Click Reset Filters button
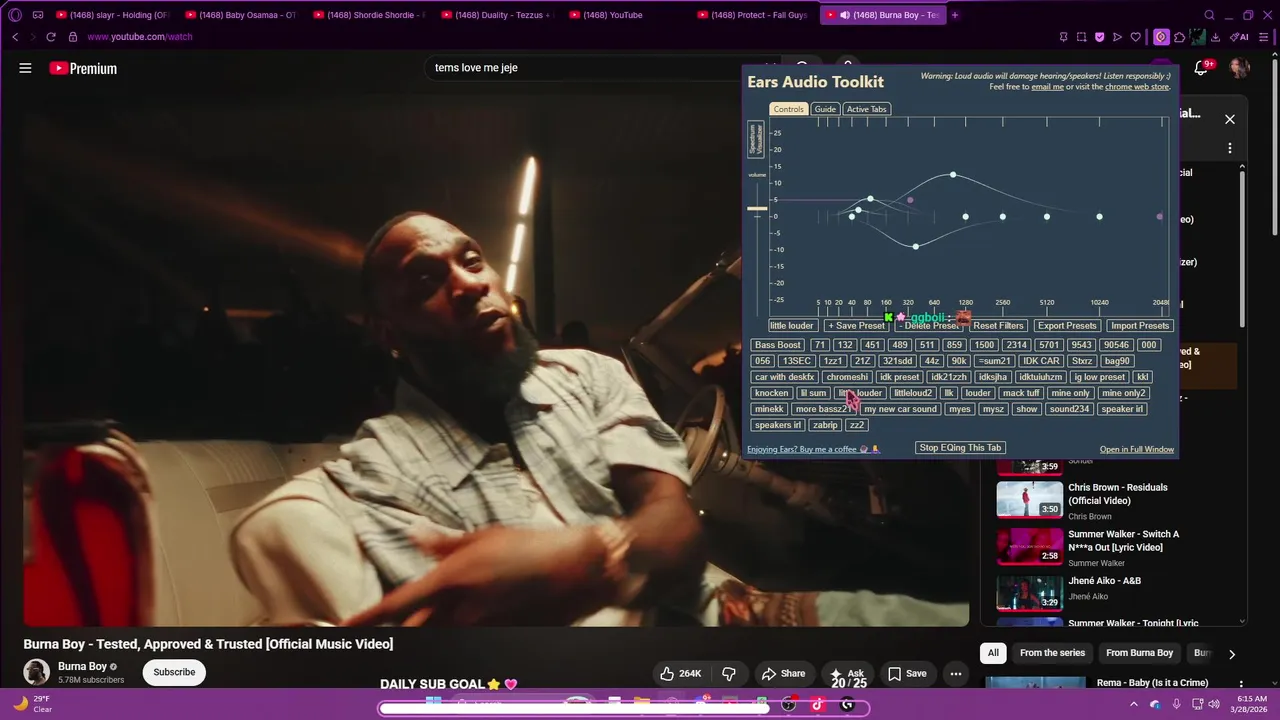This screenshot has width=1280, height=720. pyautogui.click(x=998, y=326)
